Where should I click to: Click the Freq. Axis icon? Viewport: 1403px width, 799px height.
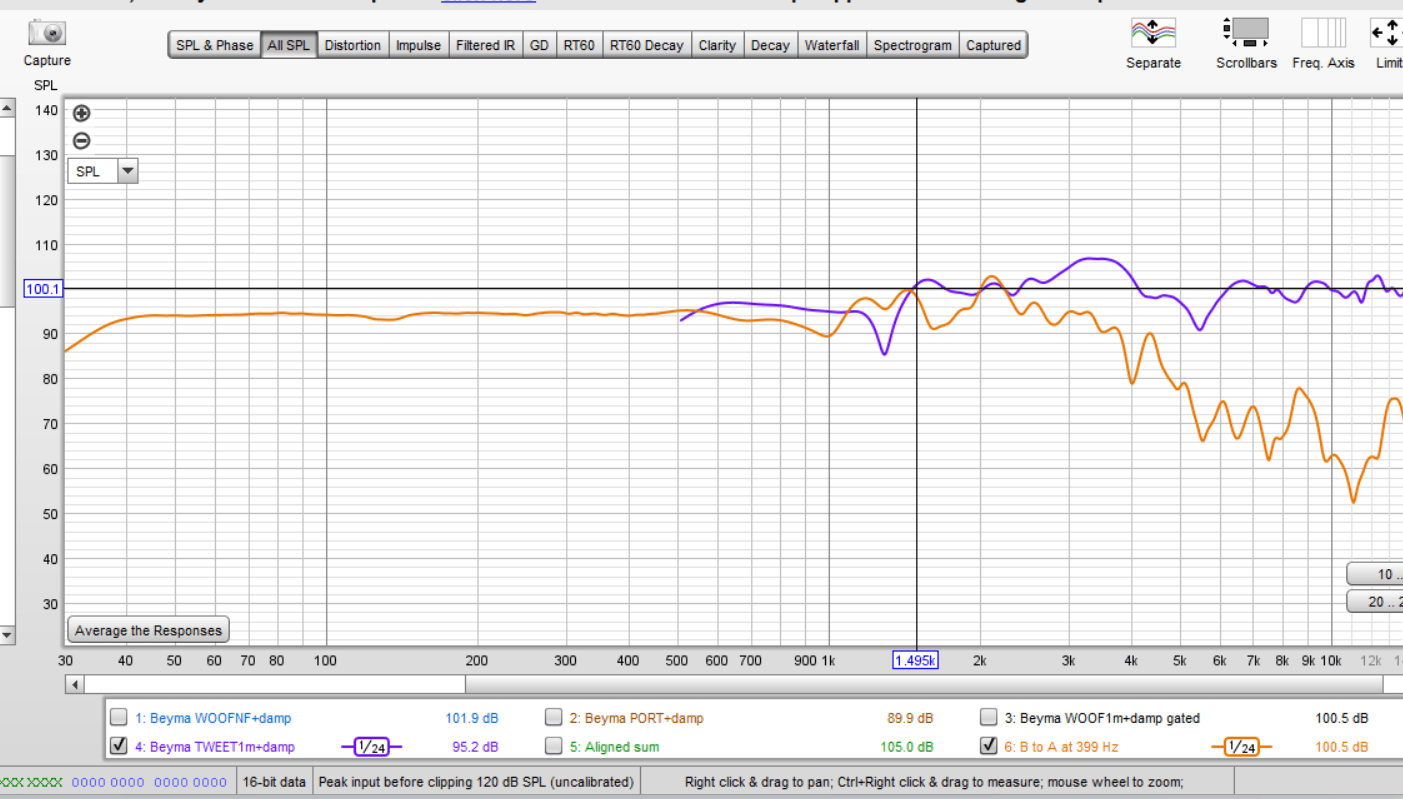click(1323, 33)
